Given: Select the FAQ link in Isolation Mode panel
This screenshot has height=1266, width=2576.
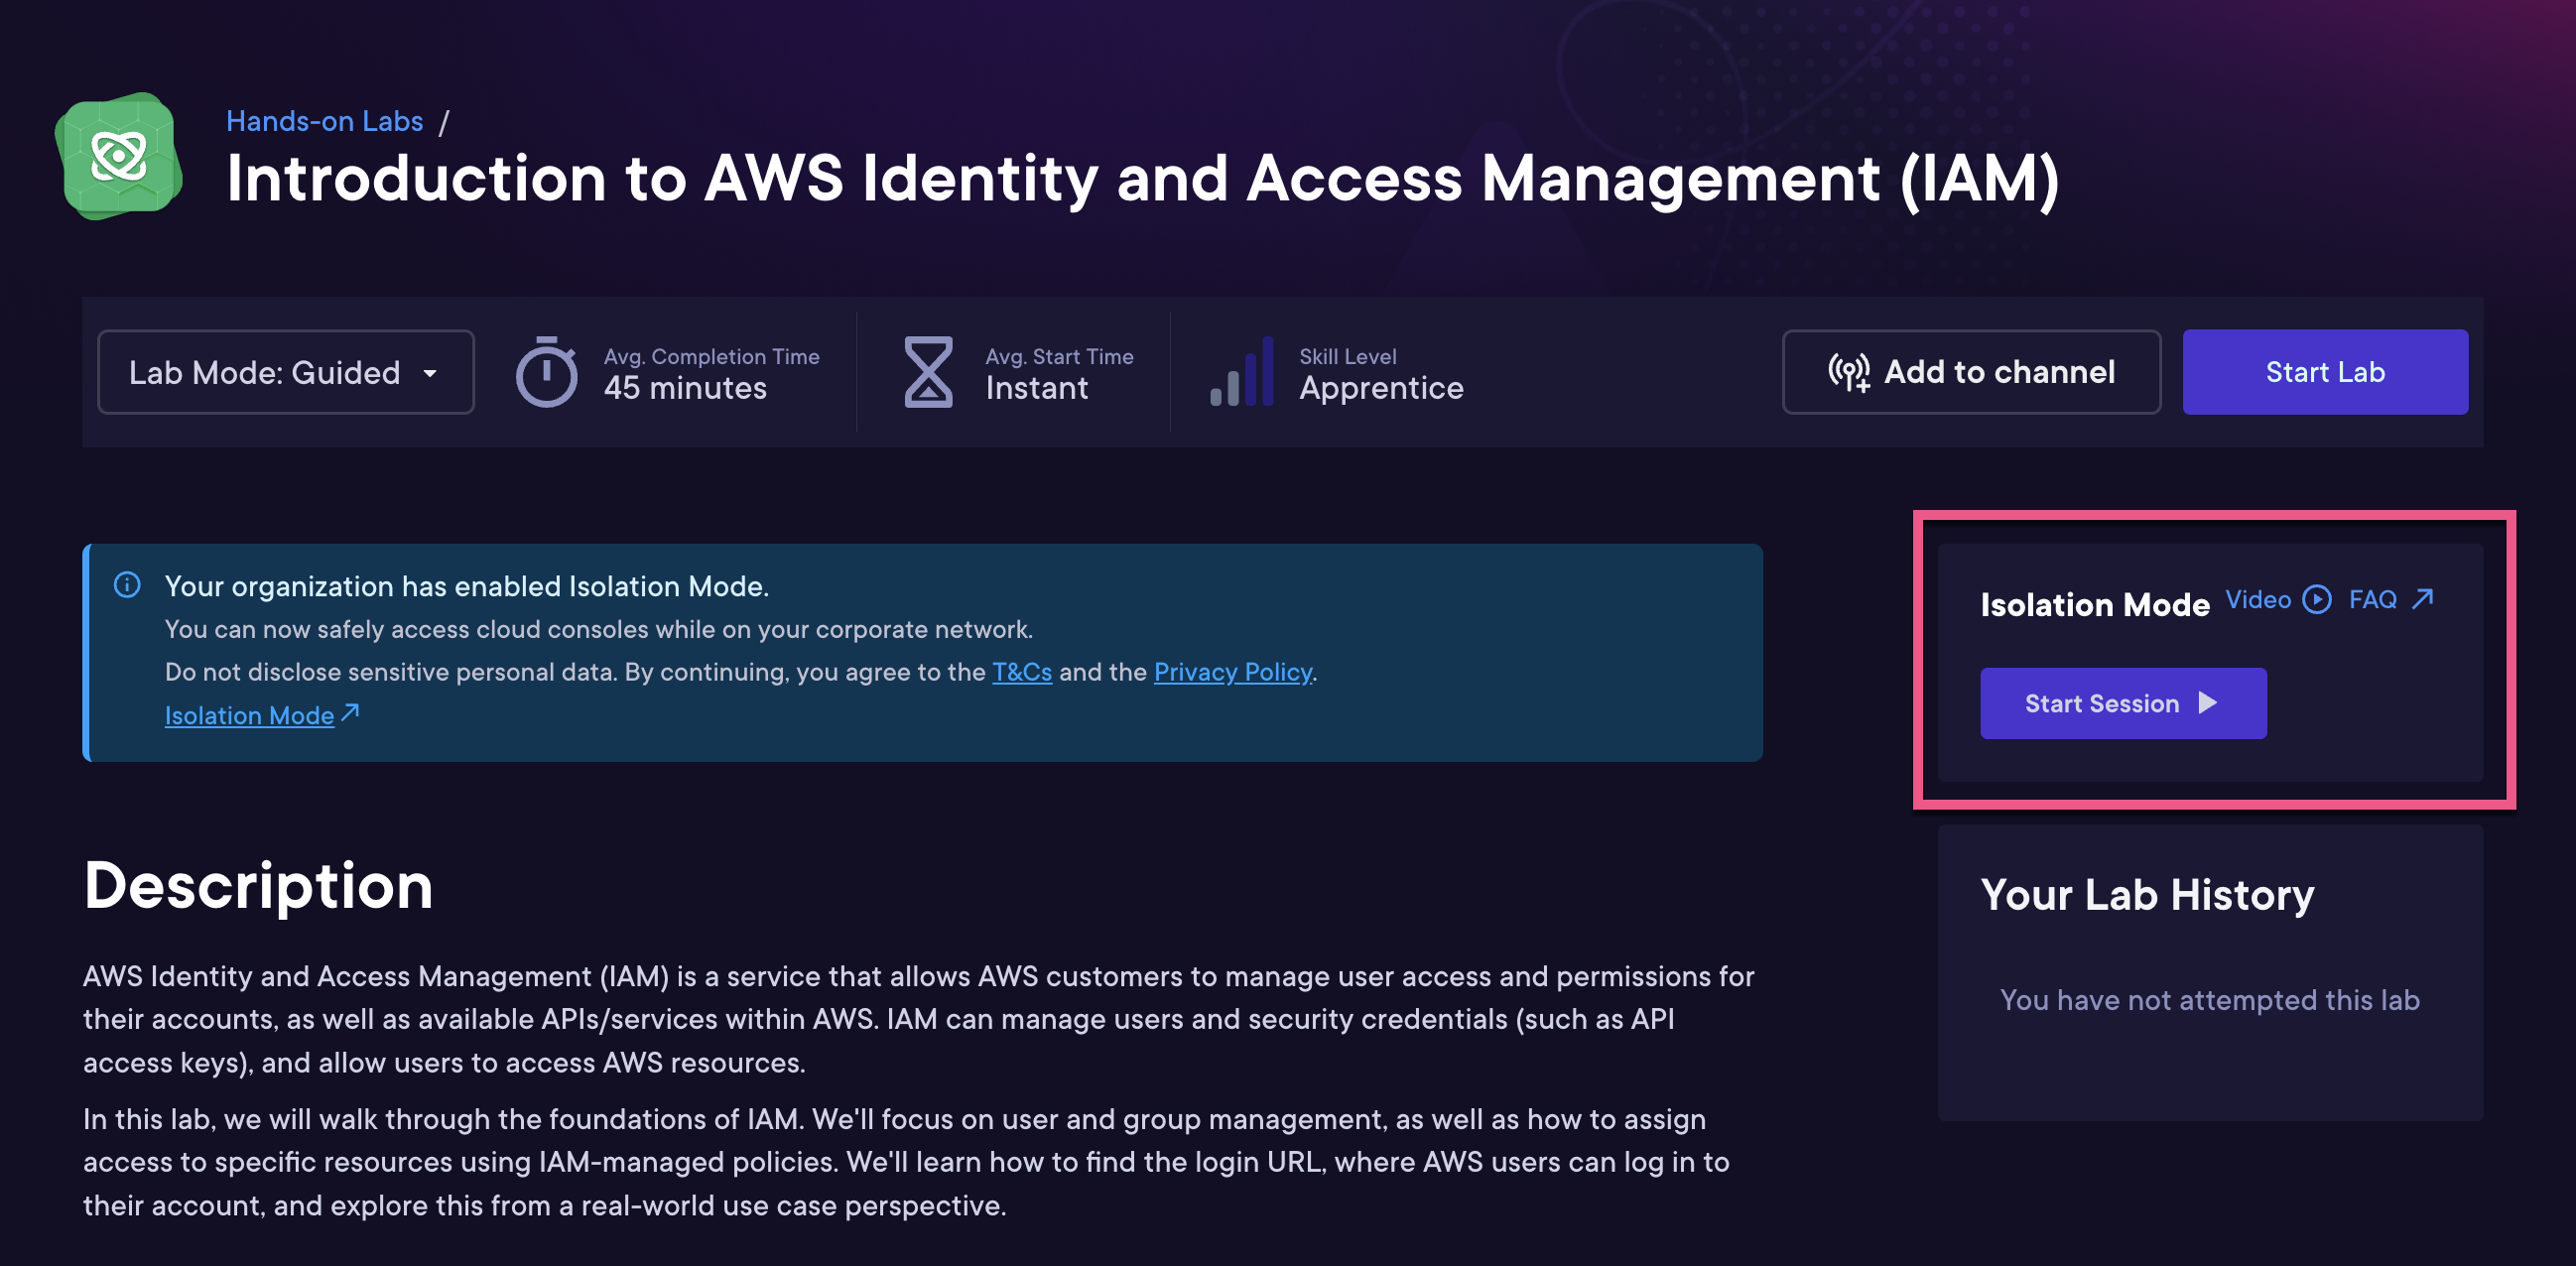Looking at the screenshot, I should [2373, 599].
